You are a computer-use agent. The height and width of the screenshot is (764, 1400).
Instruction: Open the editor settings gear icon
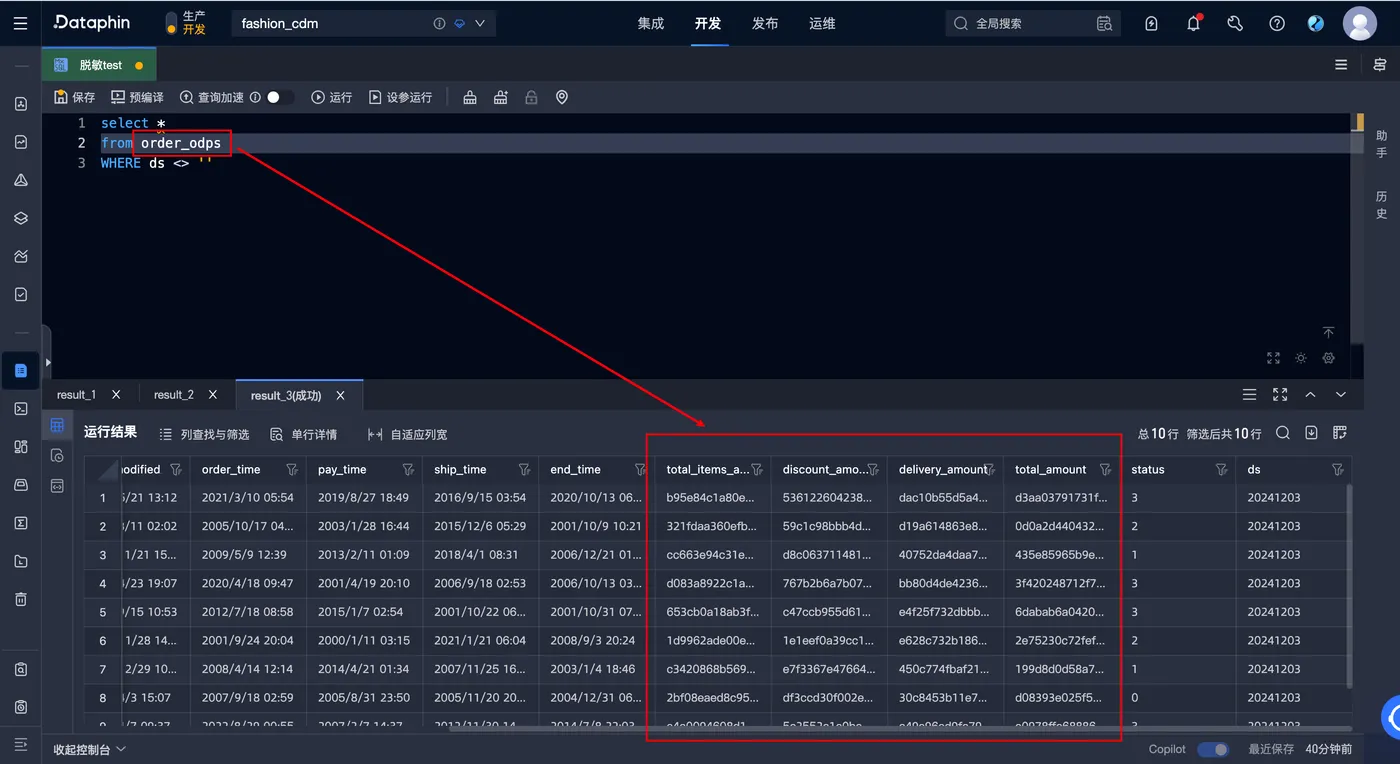pyautogui.click(x=1329, y=358)
